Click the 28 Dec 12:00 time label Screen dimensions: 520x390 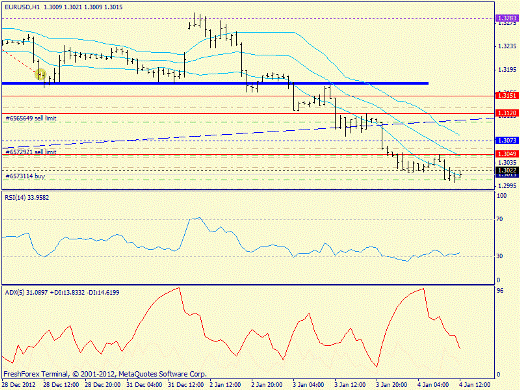click(61, 385)
